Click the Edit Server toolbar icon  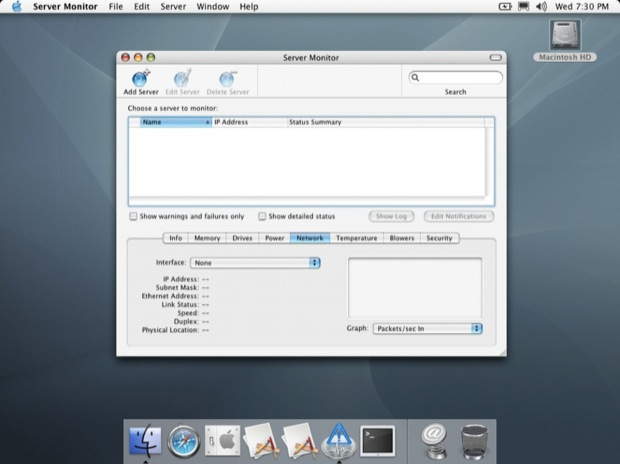point(183,78)
